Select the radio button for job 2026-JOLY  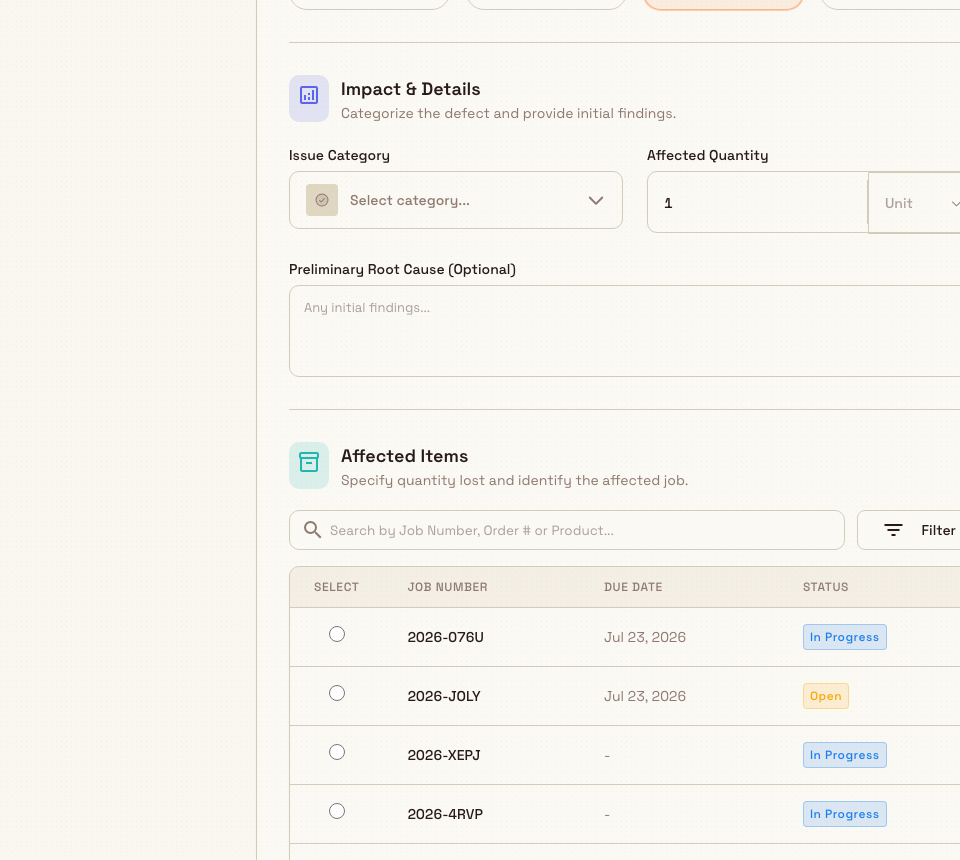pyautogui.click(x=337, y=693)
